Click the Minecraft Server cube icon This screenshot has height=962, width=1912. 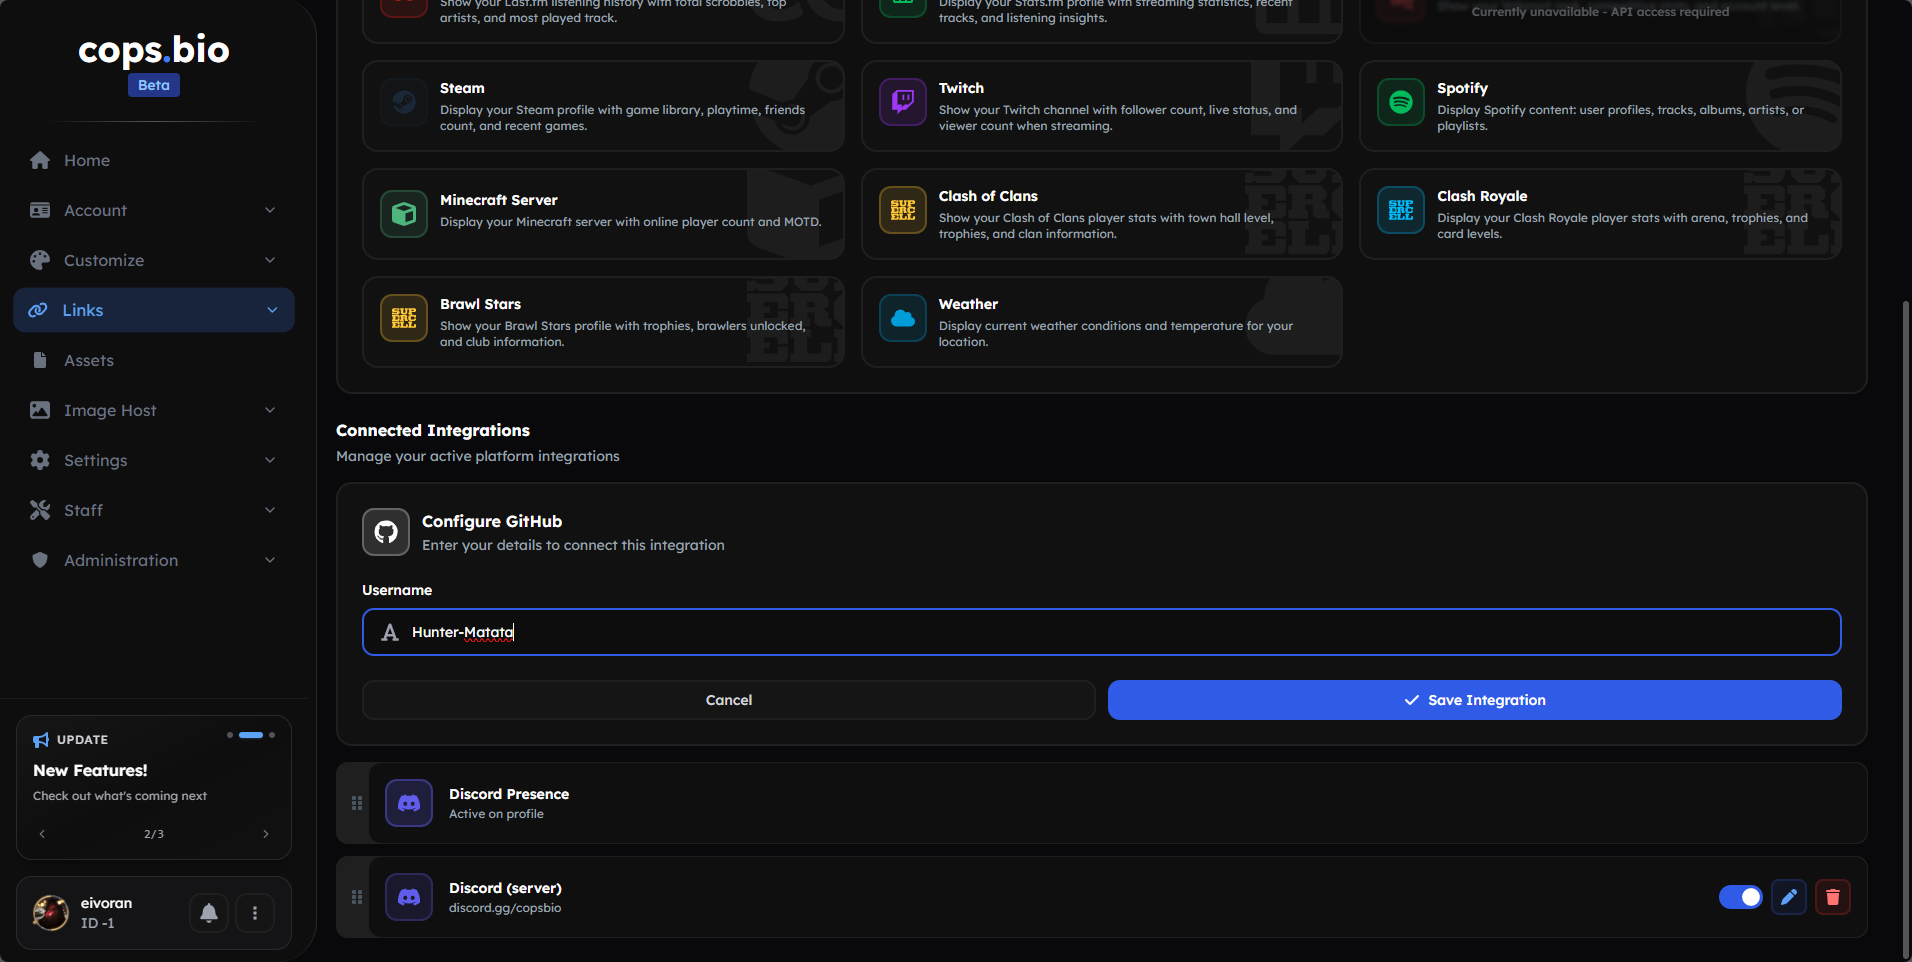[x=404, y=214]
